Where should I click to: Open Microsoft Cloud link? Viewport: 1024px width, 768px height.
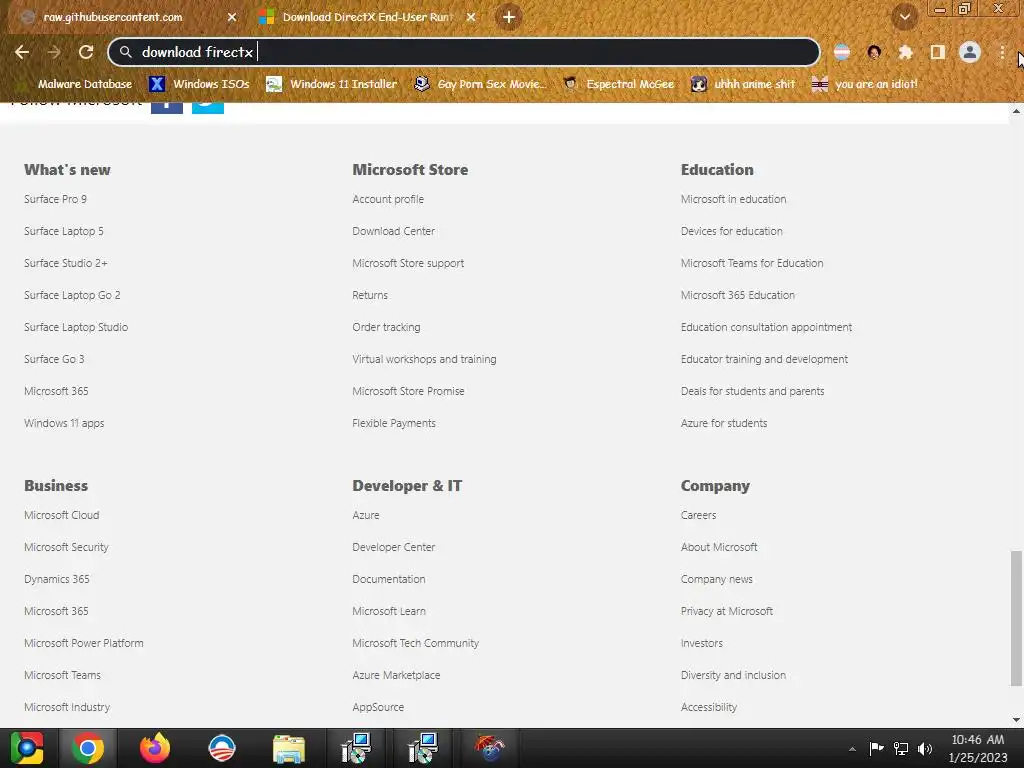click(x=62, y=515)
